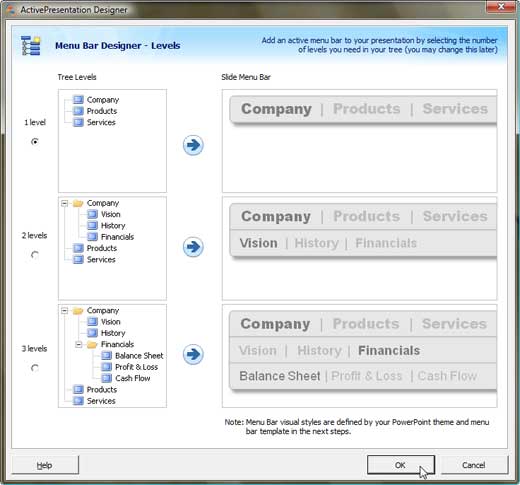Select Profit & Loss tree item
This screenshot has height=485, width=520.
(136, 367)
